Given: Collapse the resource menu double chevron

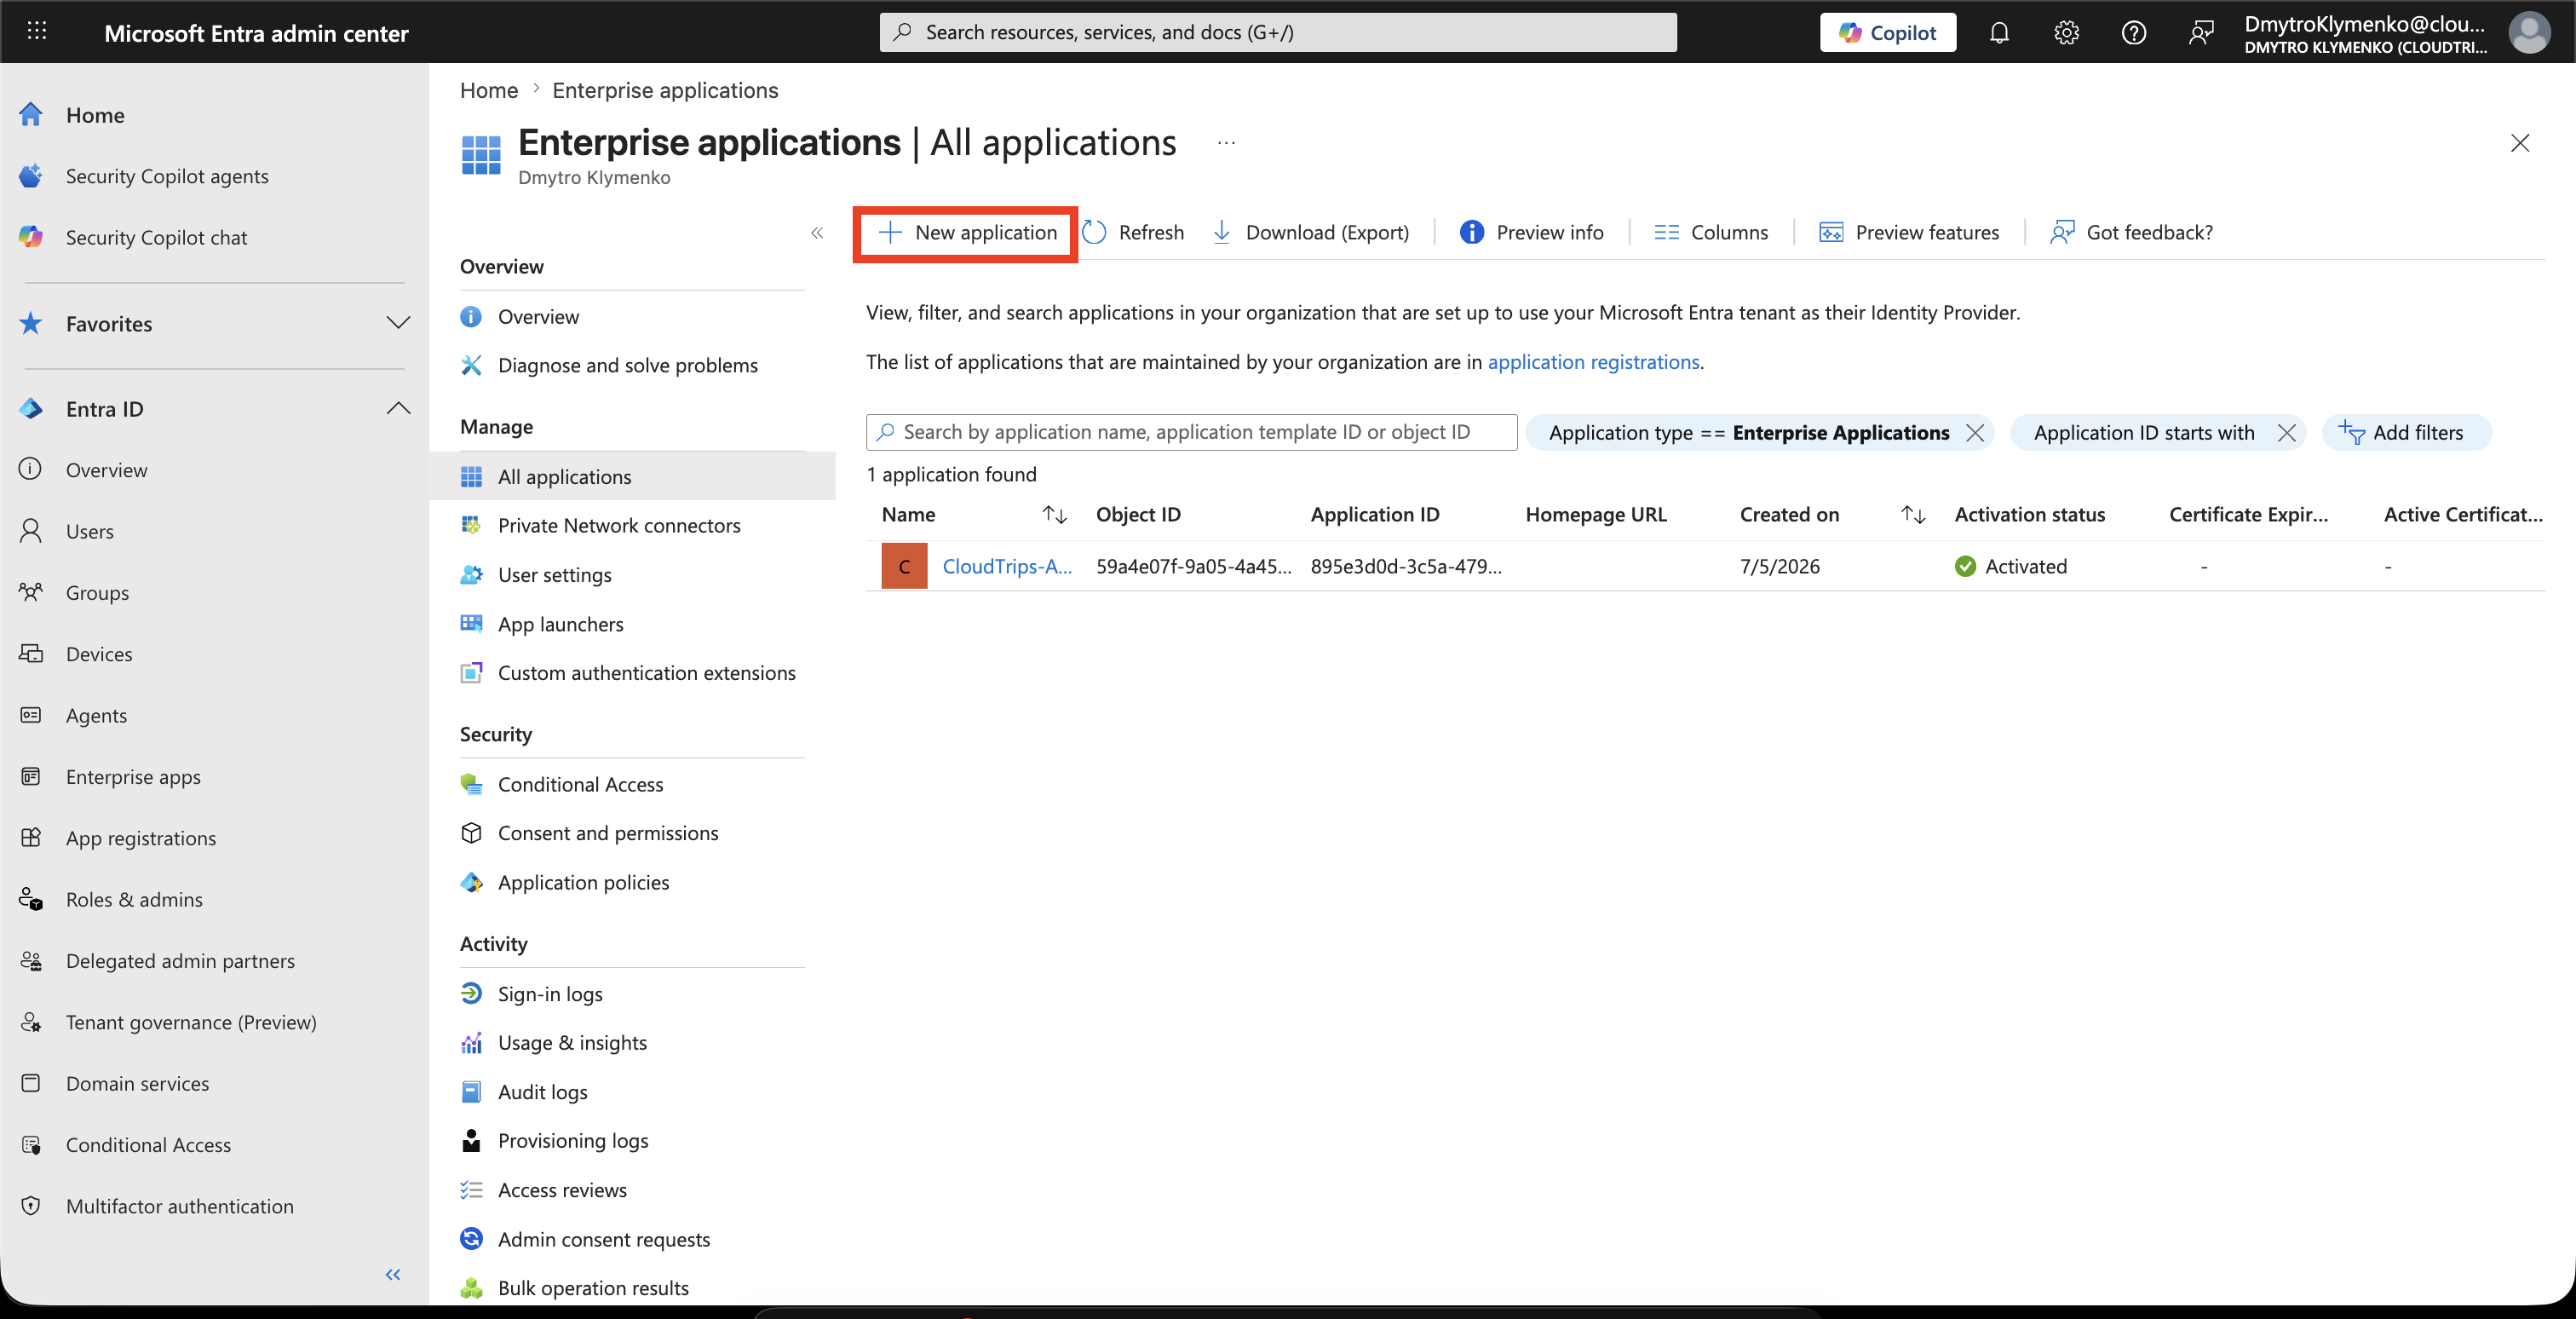Looking at the screenshot, I should [x=817, y=232].
